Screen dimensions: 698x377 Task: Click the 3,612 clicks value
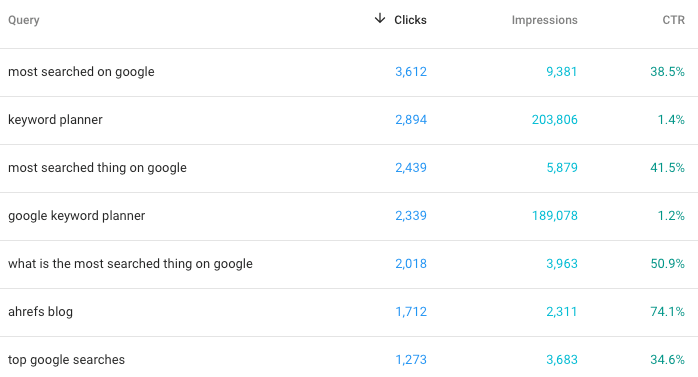click(411, 72)
